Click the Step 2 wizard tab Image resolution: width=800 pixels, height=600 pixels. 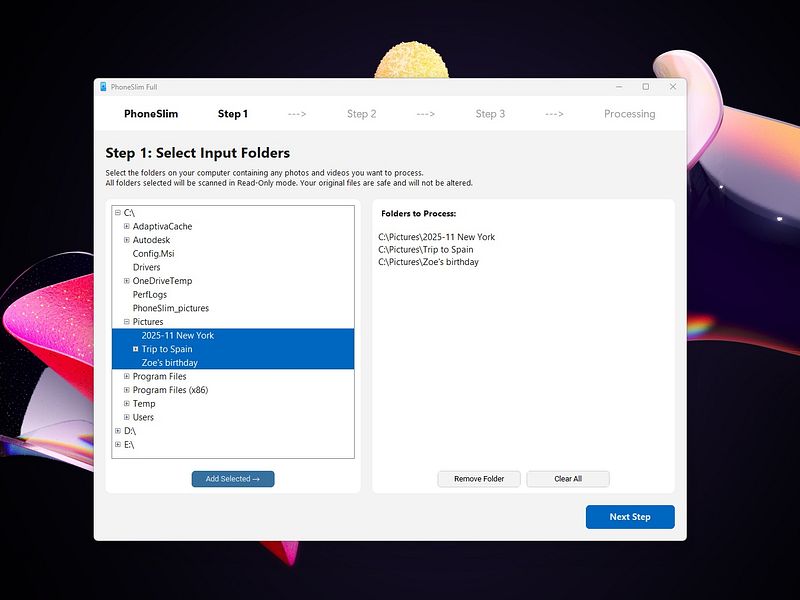362,114
